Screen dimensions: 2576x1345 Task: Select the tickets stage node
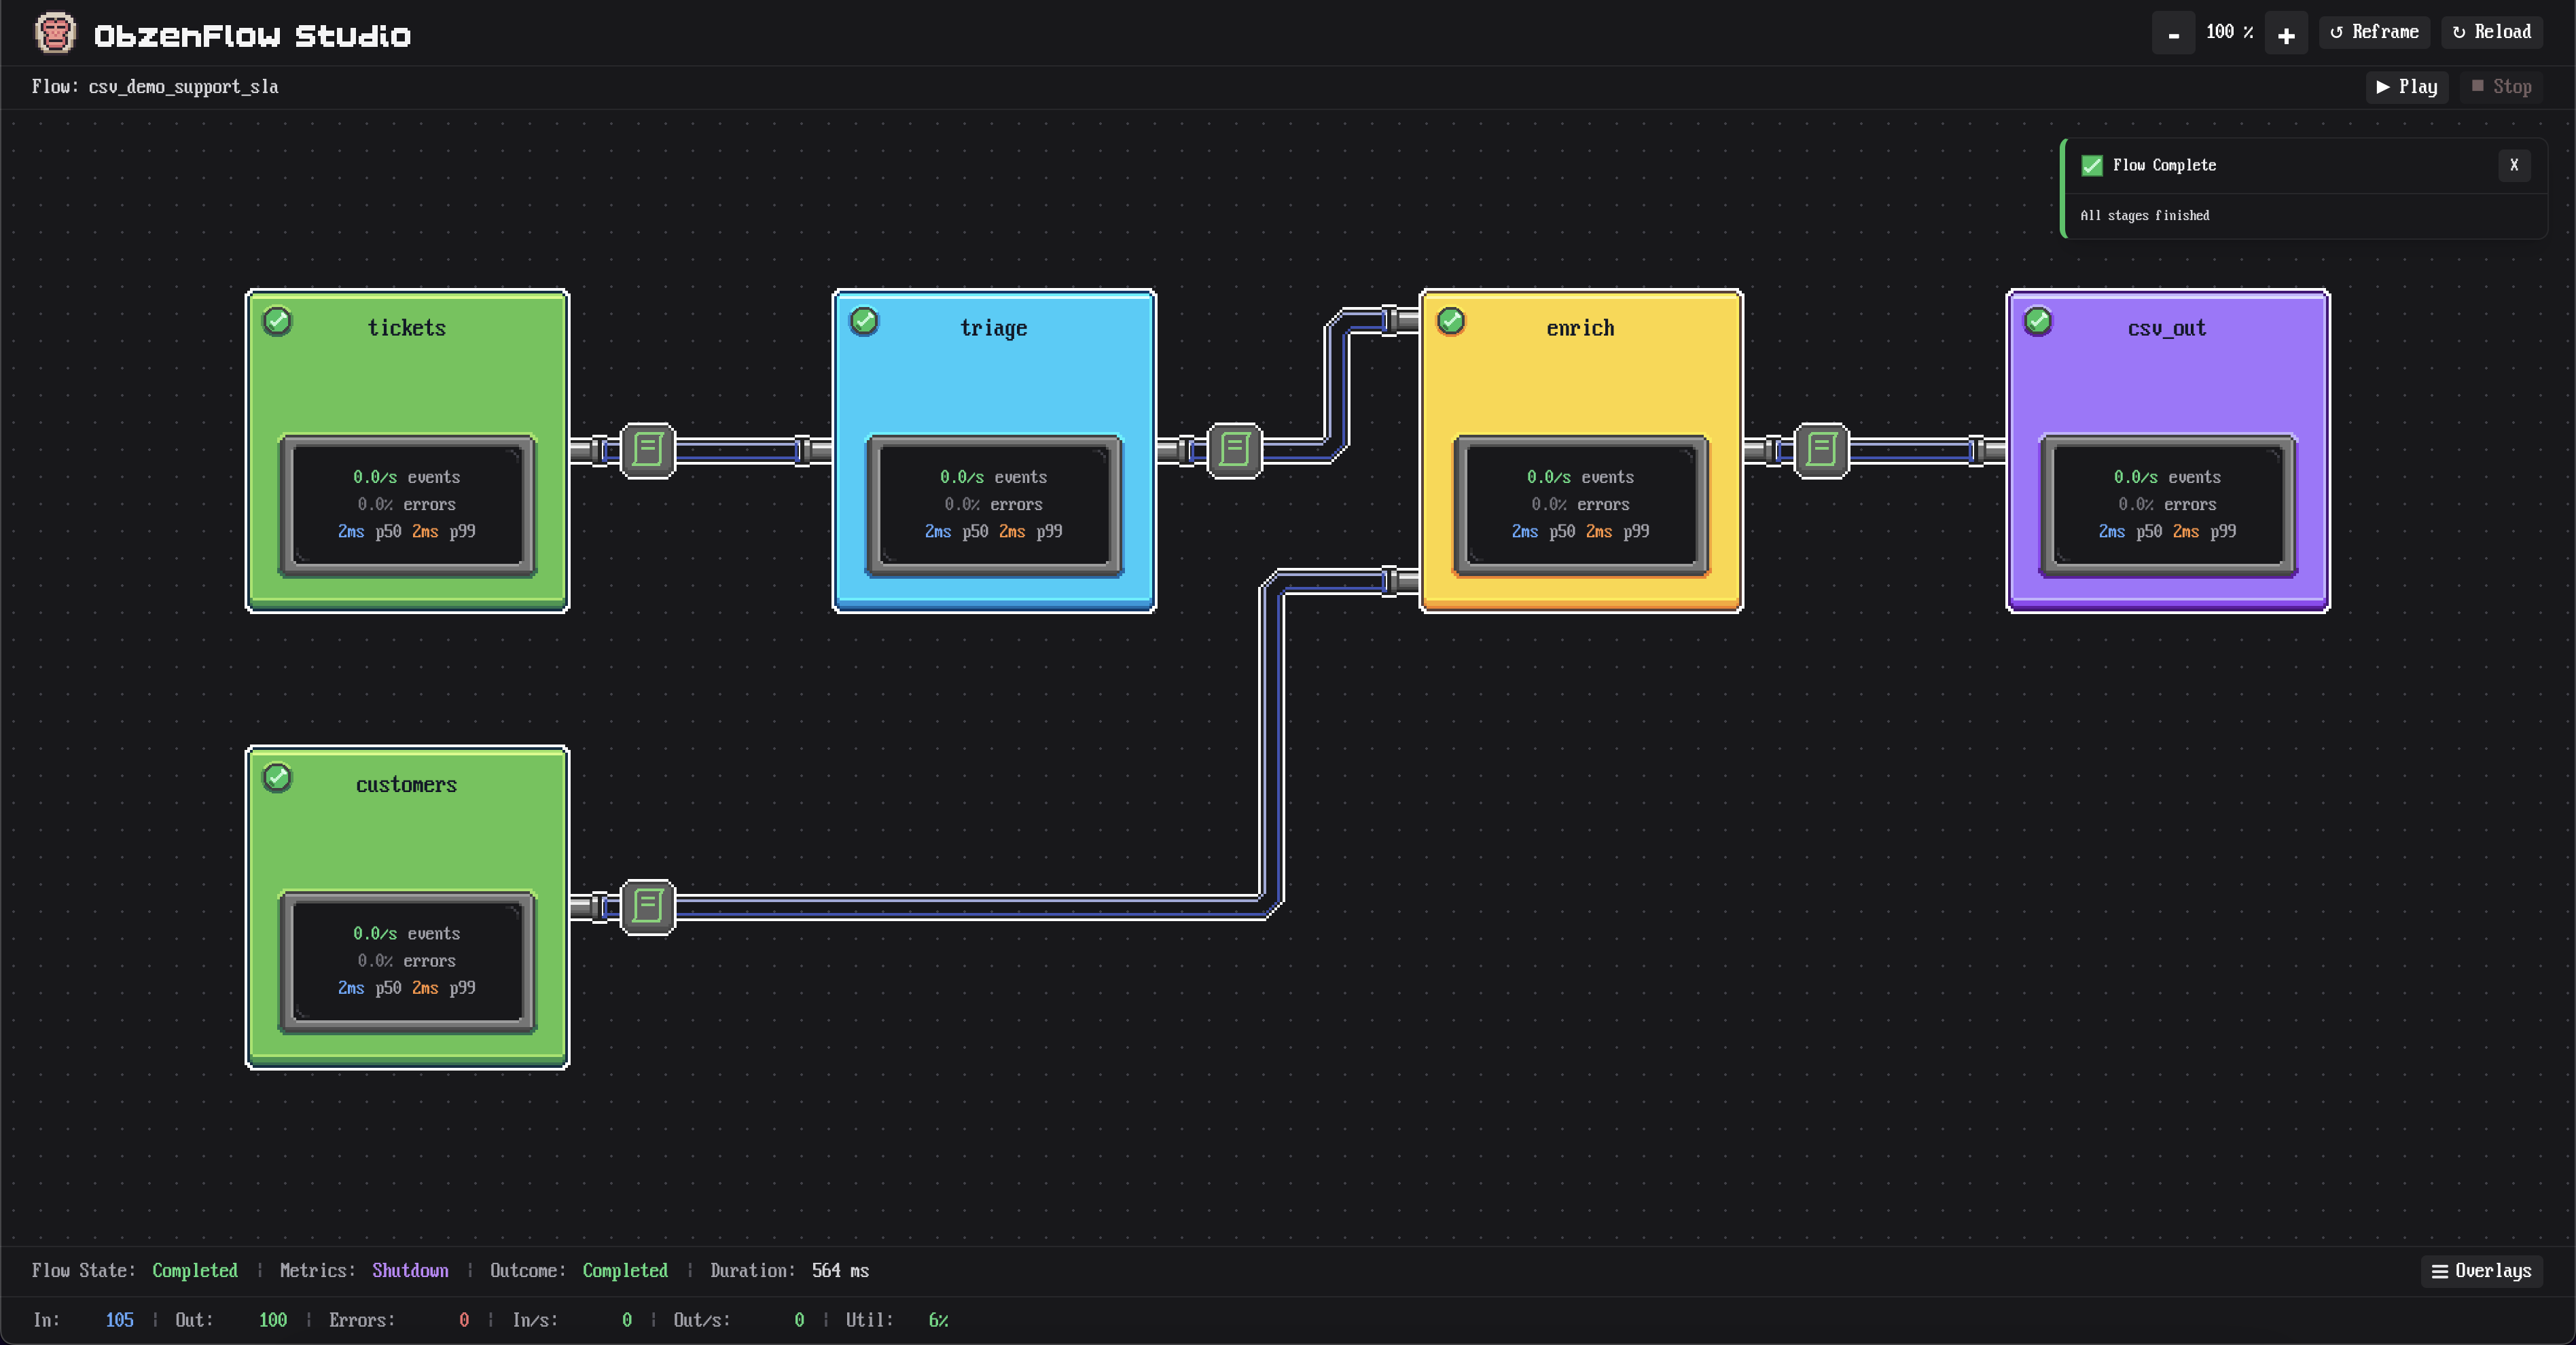[x=407, y=451]
